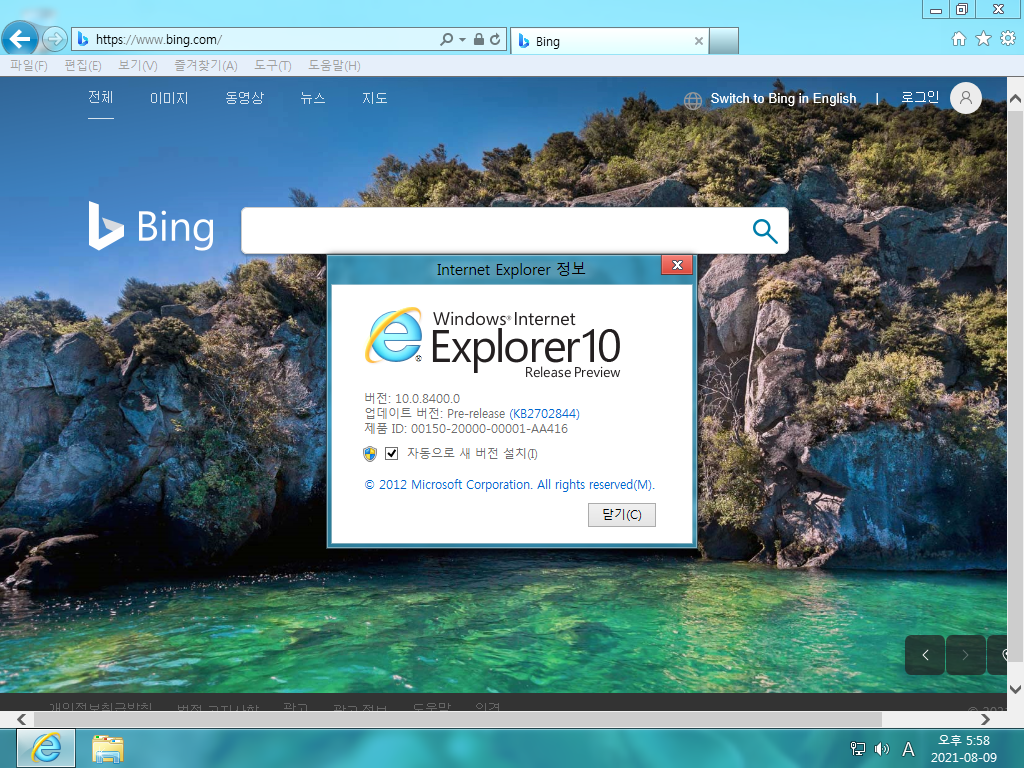
Task: Select the Bing browser tab
Action: pyautogui.click(x=609, y=41)
